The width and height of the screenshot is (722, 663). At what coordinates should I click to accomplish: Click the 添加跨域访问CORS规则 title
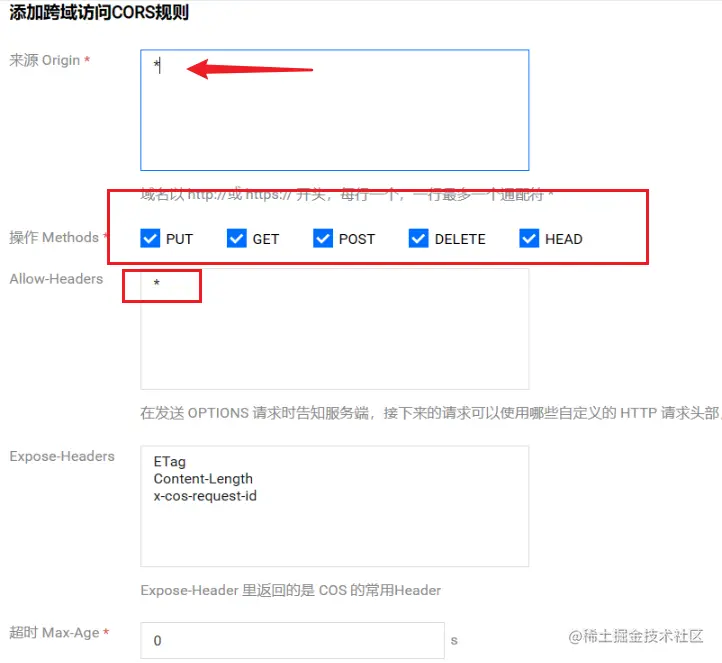(99, 12)
